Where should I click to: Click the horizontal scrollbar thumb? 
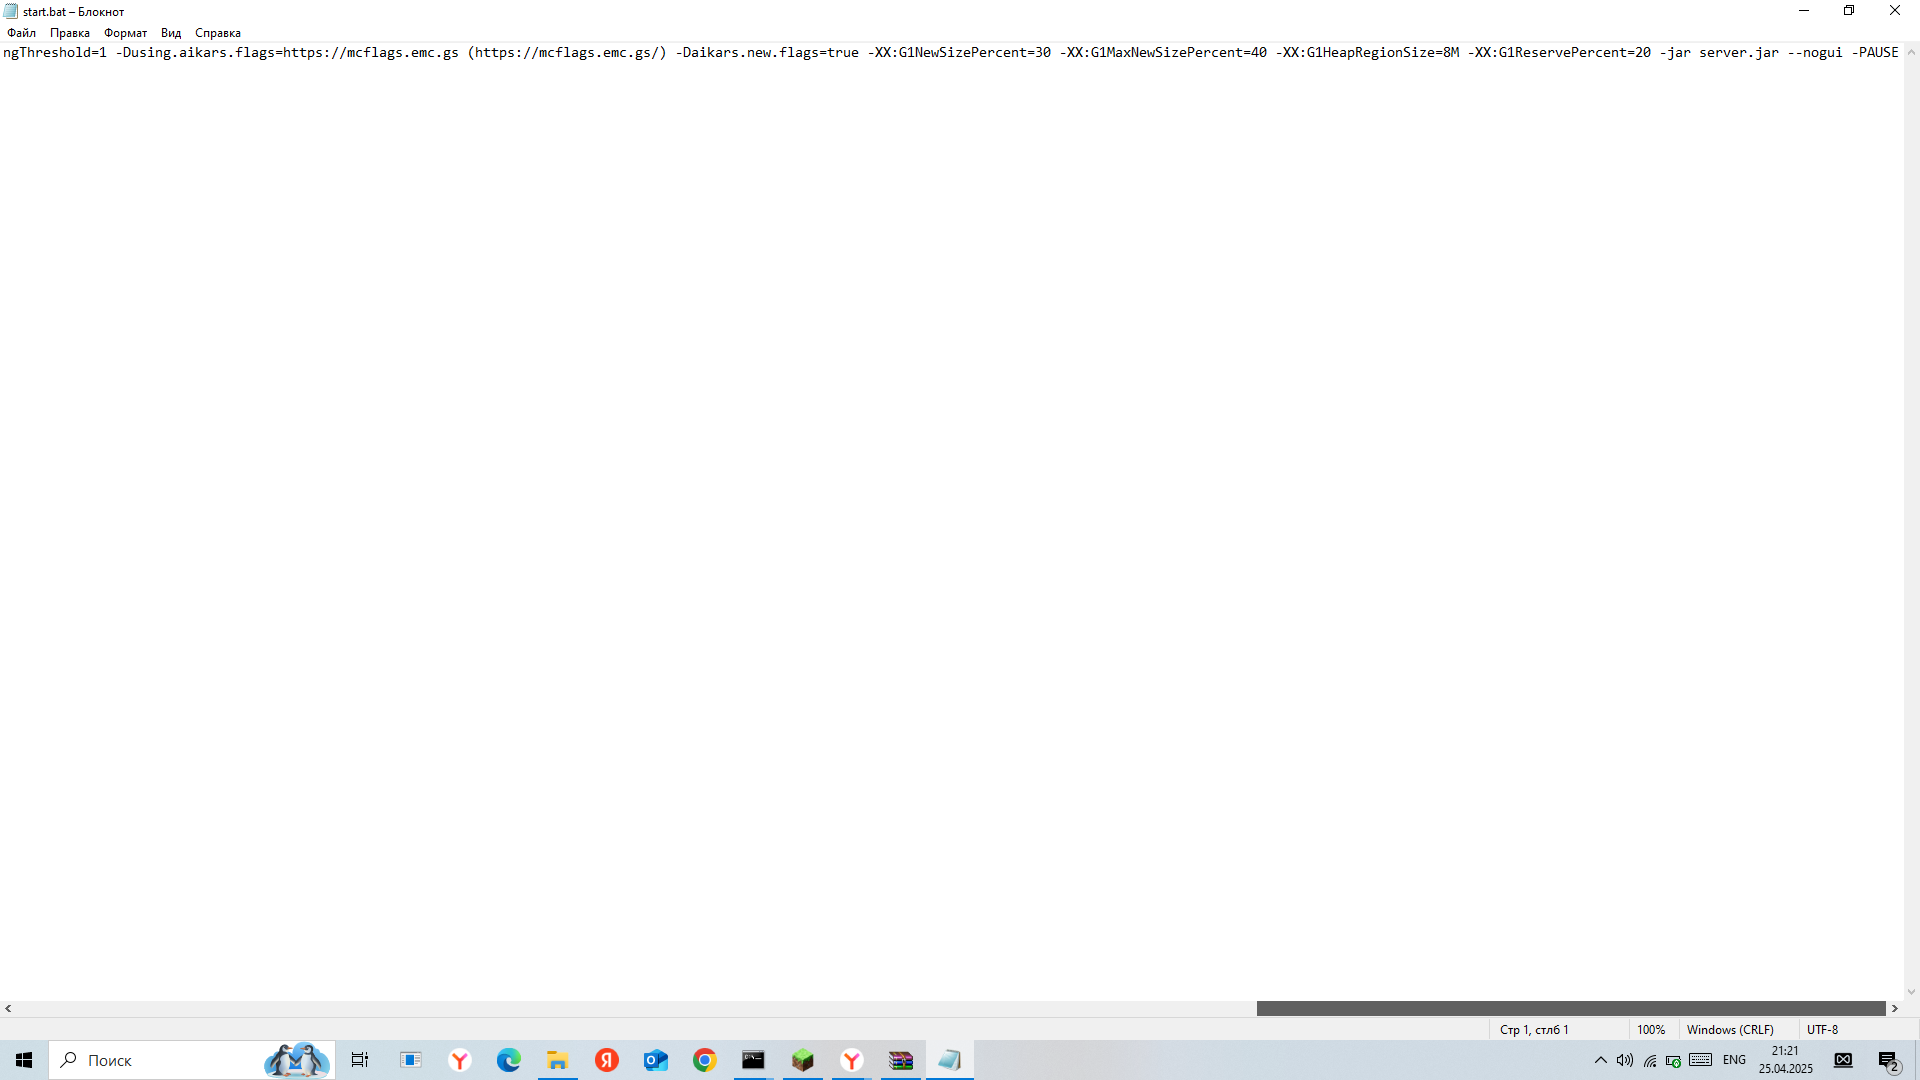click(x=1571, y=1008)
